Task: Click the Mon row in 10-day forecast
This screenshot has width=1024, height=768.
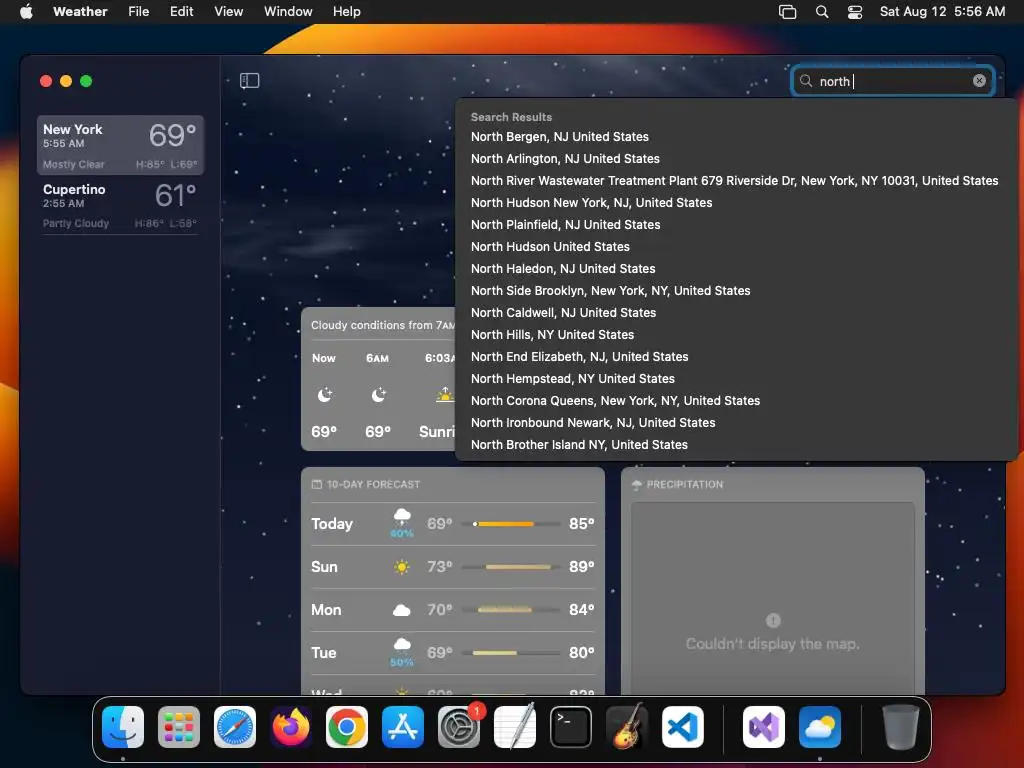Action: coord(453,610)
